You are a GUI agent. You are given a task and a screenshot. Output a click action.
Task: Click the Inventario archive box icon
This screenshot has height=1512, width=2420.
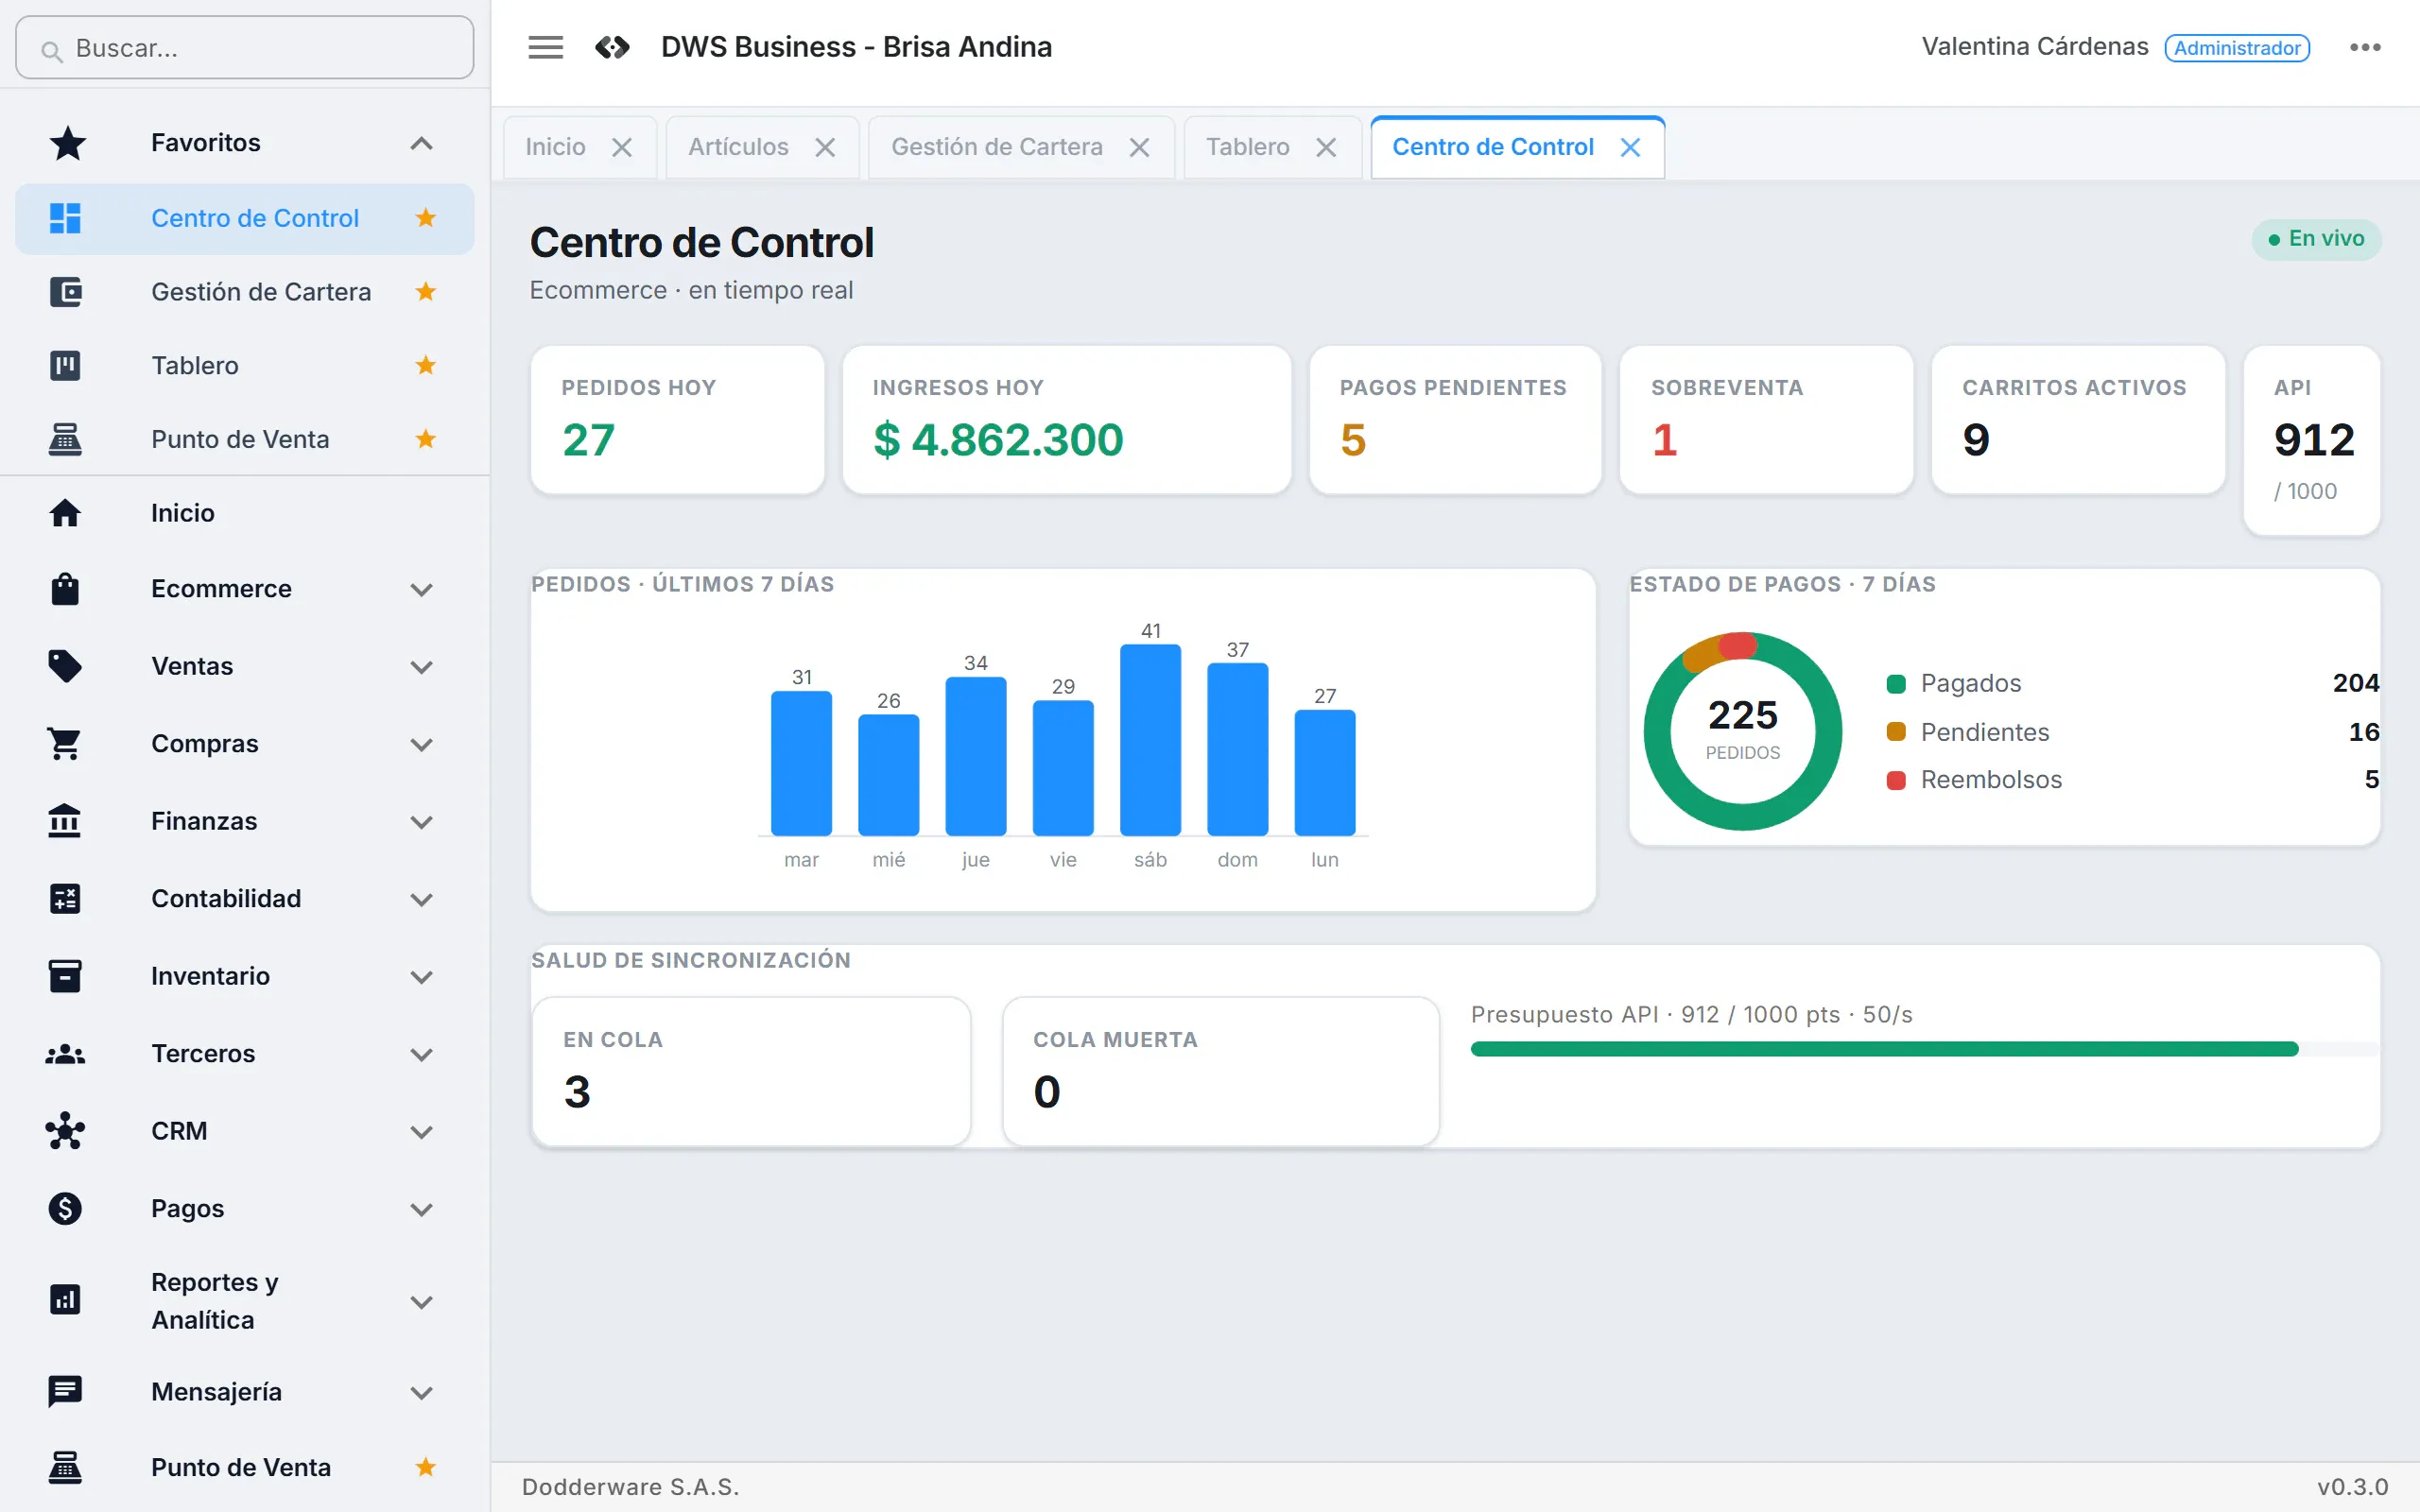pyautogui.click(x=65, y=976)
